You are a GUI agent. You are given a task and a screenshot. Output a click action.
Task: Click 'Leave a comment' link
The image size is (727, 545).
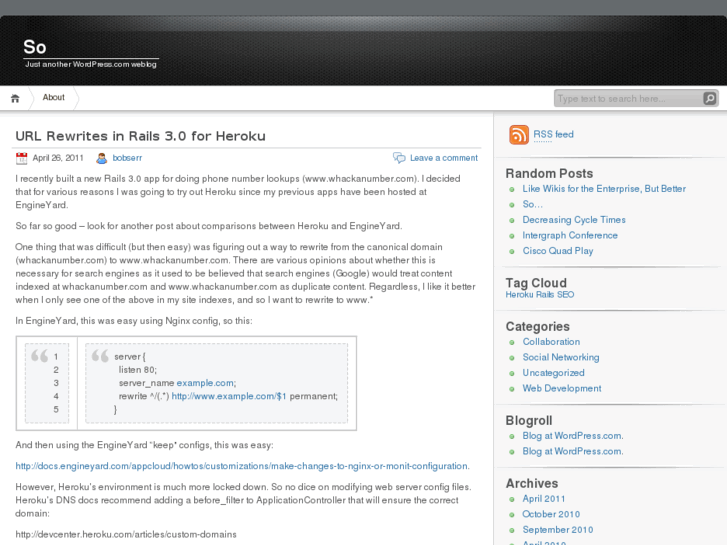point(444,158)
